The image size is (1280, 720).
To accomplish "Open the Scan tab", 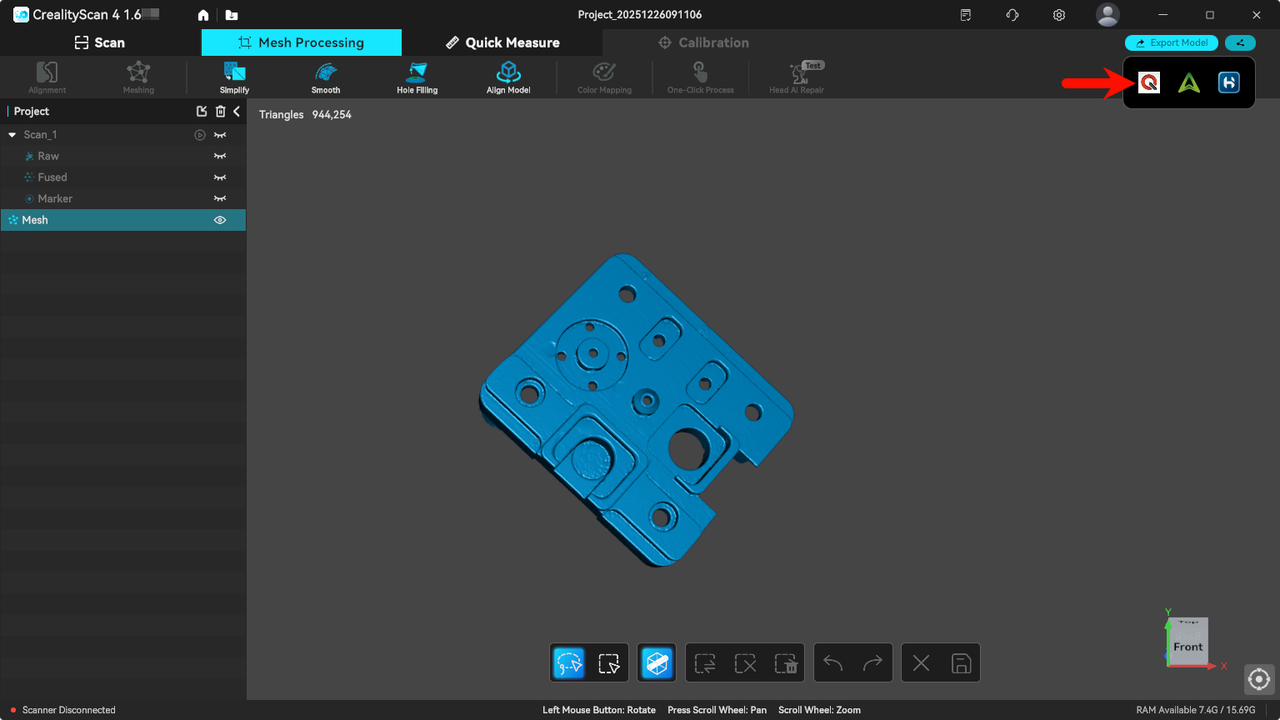I will (100, 42).
